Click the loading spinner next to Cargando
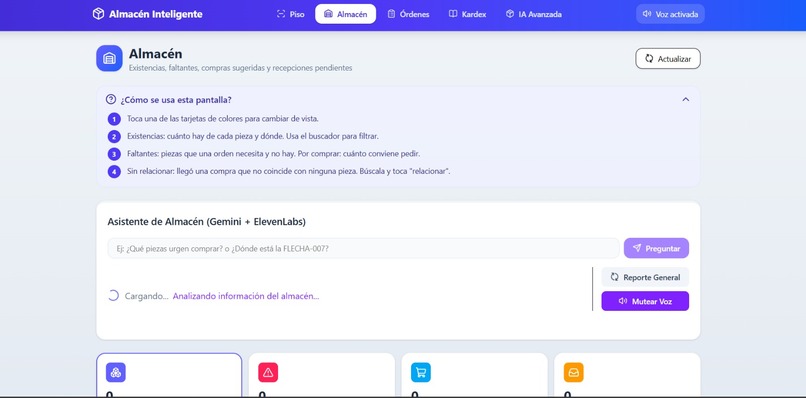 pos(113,296)
